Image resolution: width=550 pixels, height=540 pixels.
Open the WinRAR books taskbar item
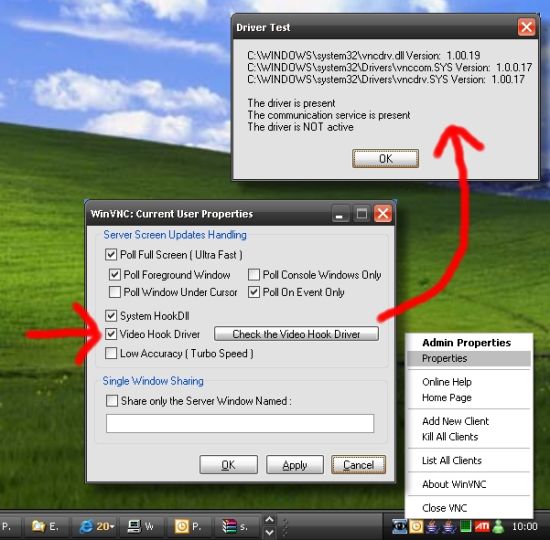235,526
